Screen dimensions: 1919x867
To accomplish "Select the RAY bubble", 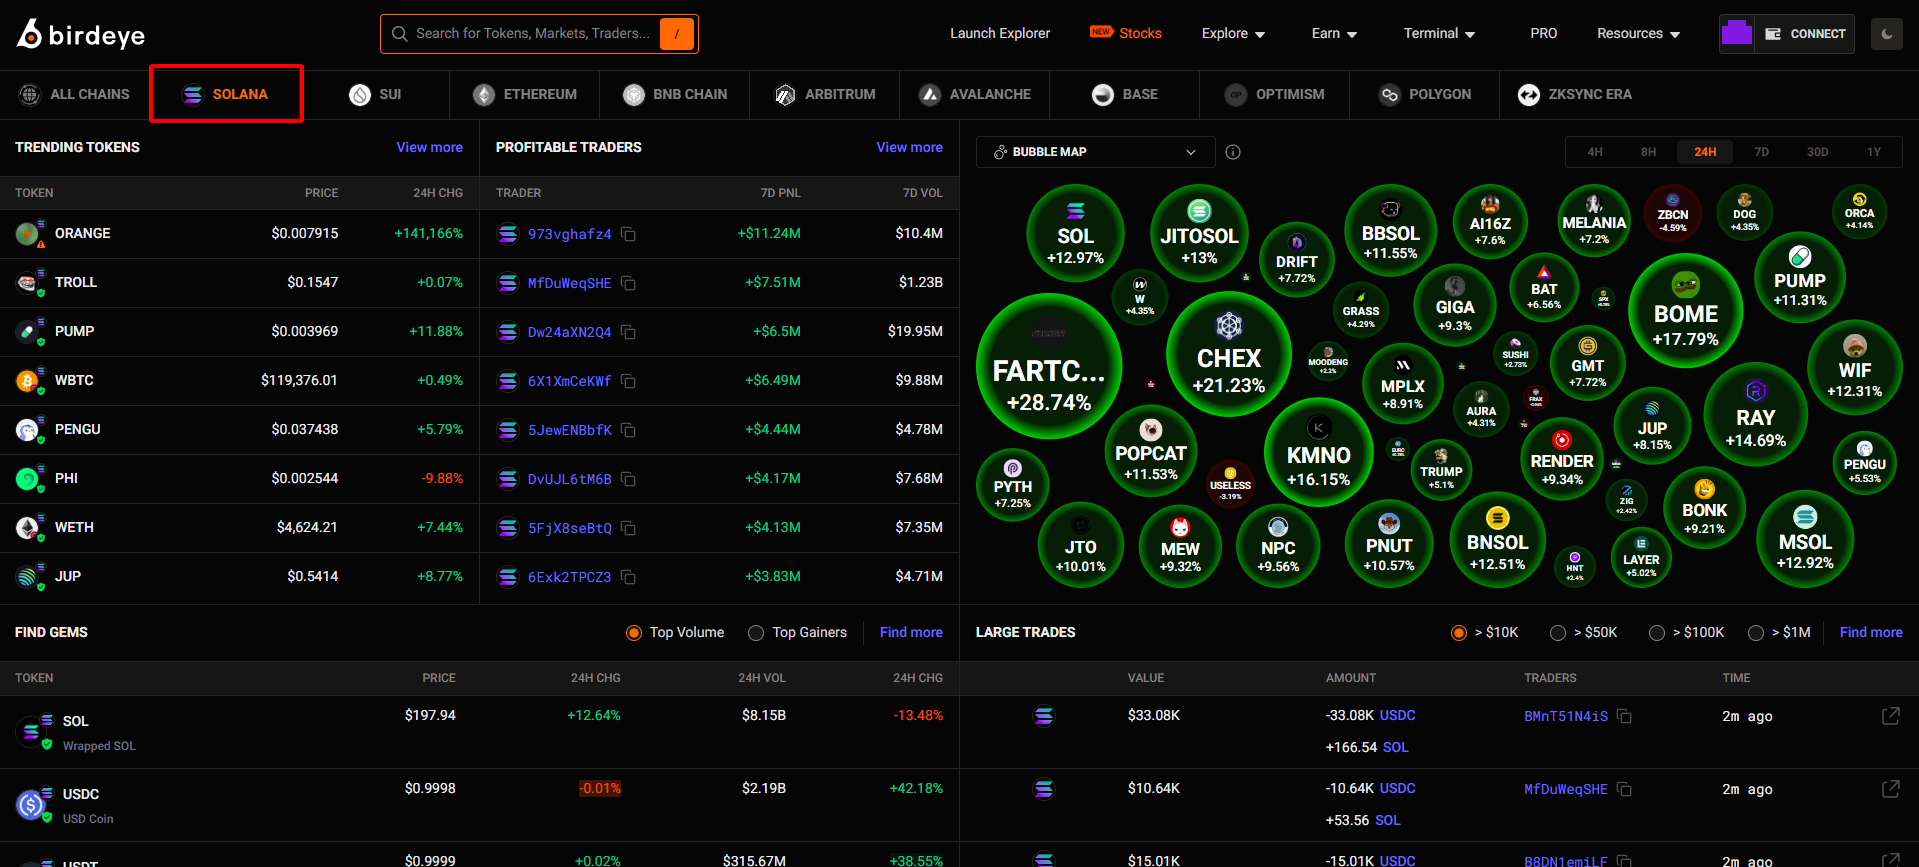I will [x=1756, y=413].
